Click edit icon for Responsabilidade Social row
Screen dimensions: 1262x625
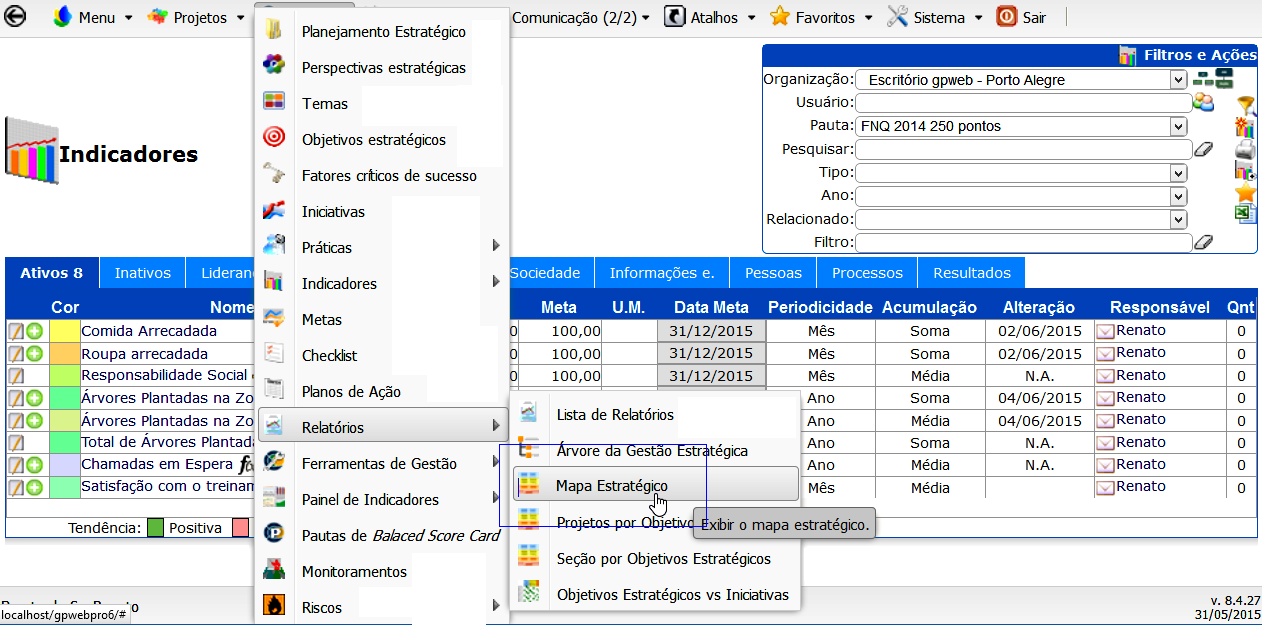(x=16, y=375)
